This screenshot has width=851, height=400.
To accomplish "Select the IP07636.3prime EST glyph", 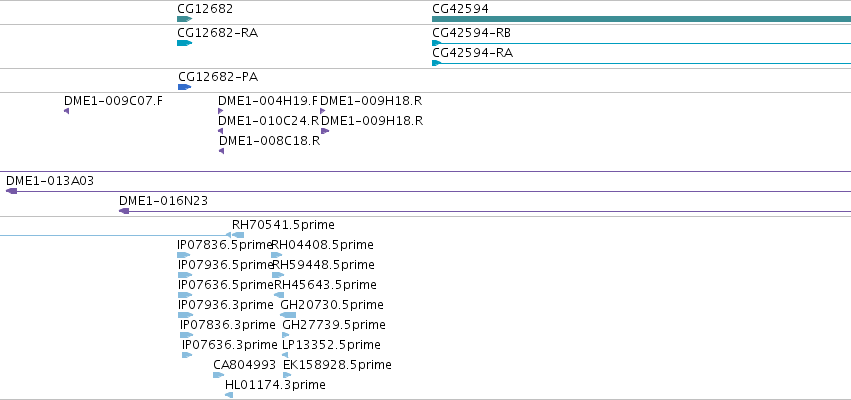I will point(187,355).
